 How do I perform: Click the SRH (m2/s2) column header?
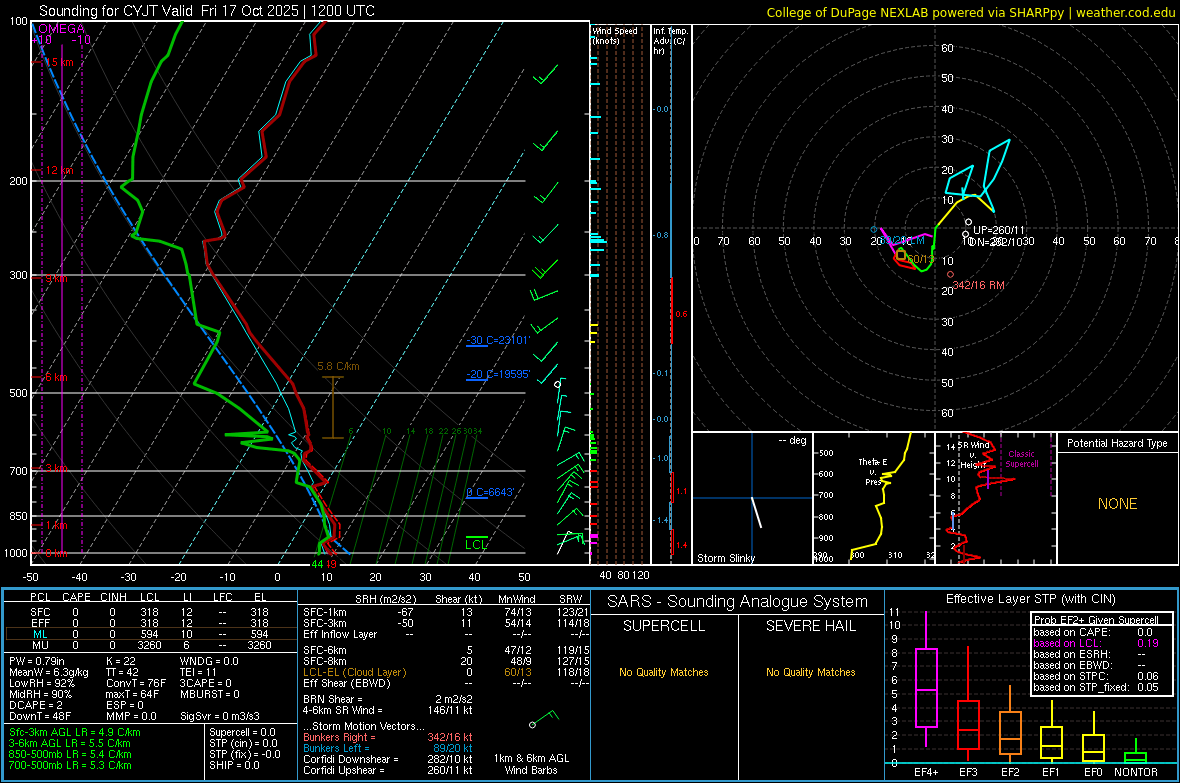tap(386, 599)
